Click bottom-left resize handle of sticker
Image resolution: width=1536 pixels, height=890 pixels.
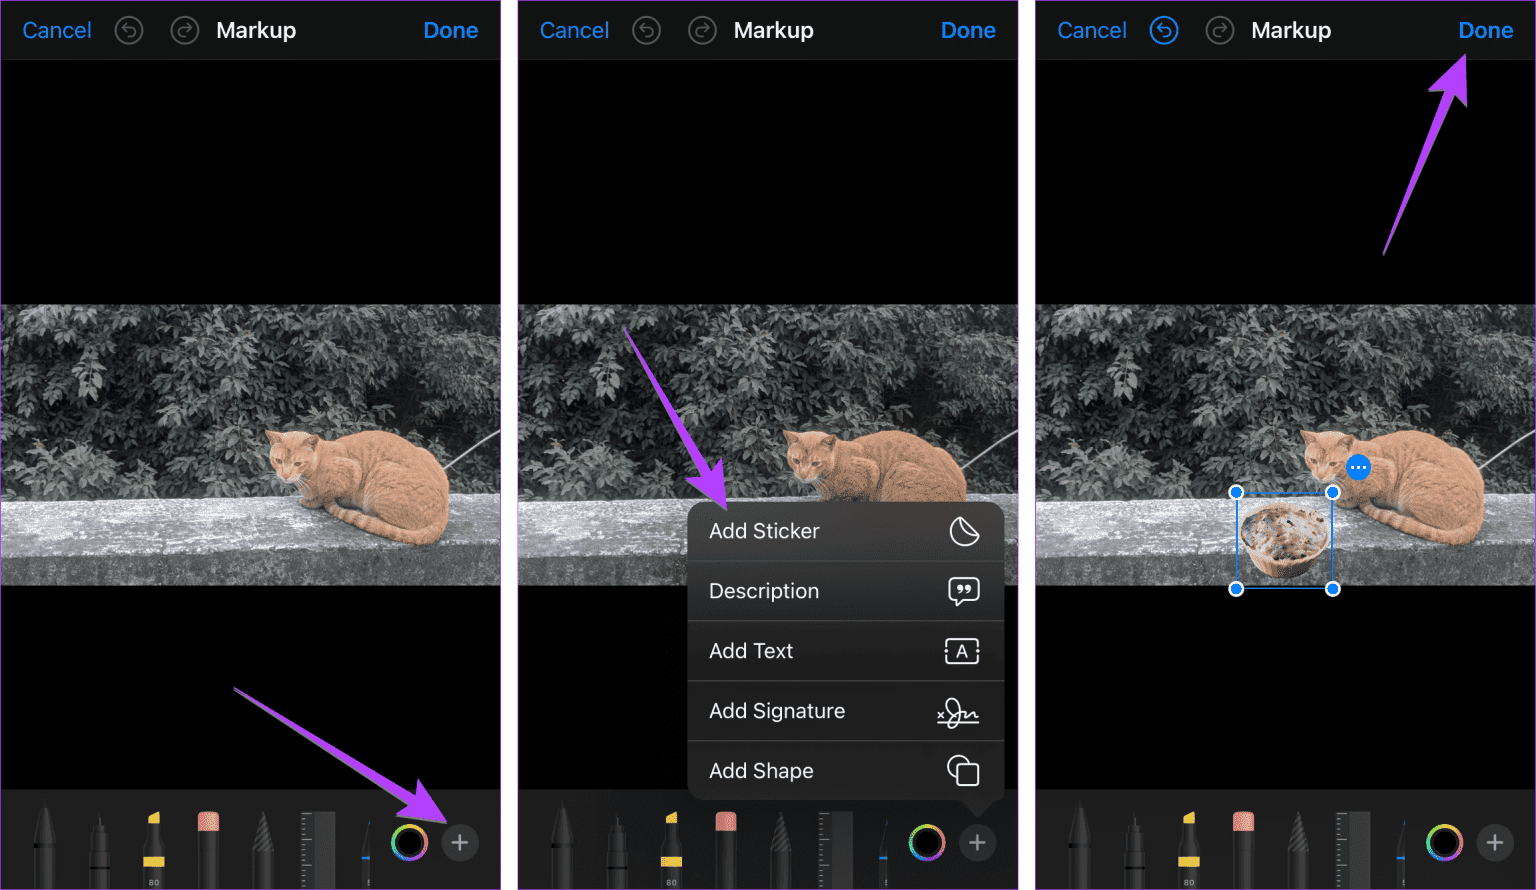[1236, 590]
